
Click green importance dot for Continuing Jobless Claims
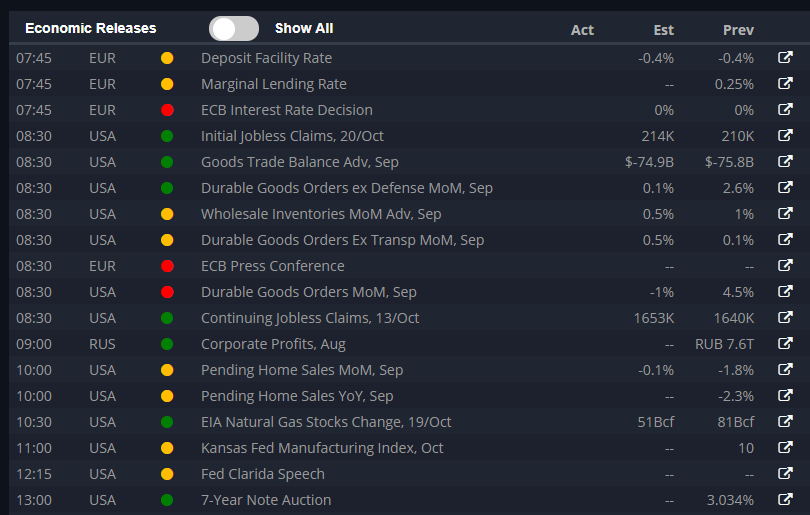point(167,318)
